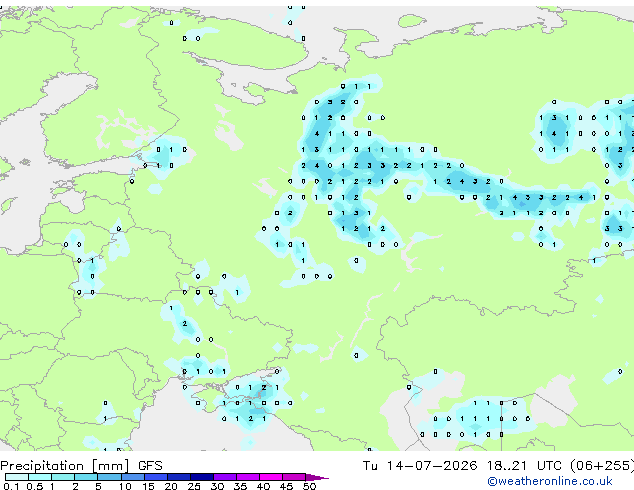Click the '35' legend label
Viewport: 634px width, 490px height.
(x=241, y=486)
